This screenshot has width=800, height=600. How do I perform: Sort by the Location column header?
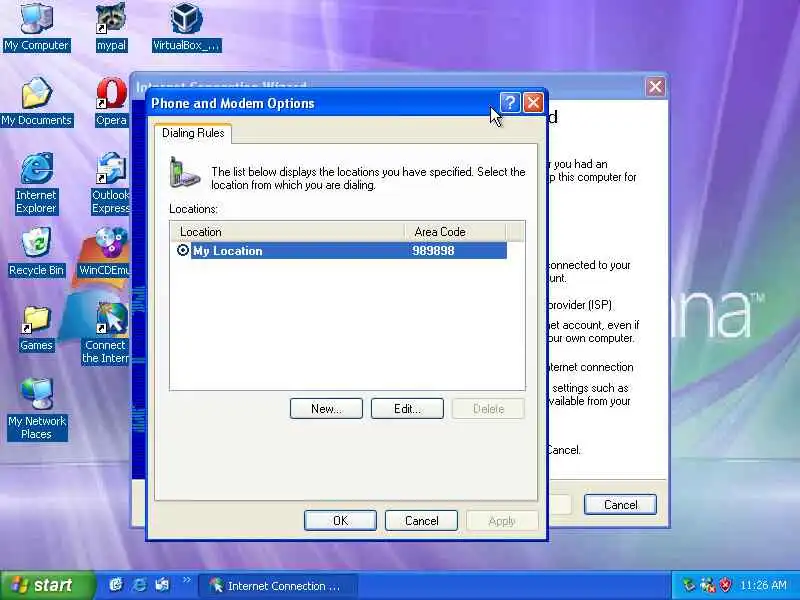pyautogui.click(x=288, y=232)
